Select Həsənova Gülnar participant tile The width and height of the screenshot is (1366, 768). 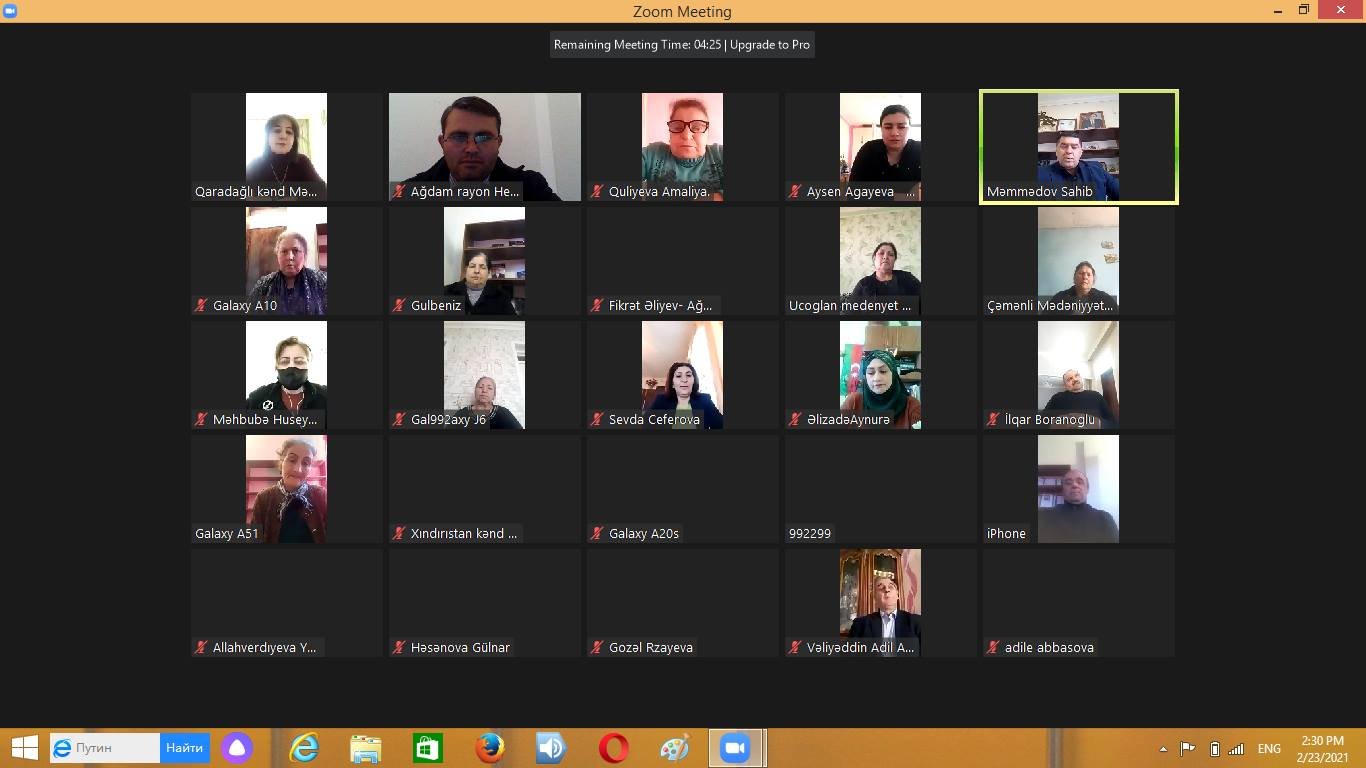pos(485,603)
